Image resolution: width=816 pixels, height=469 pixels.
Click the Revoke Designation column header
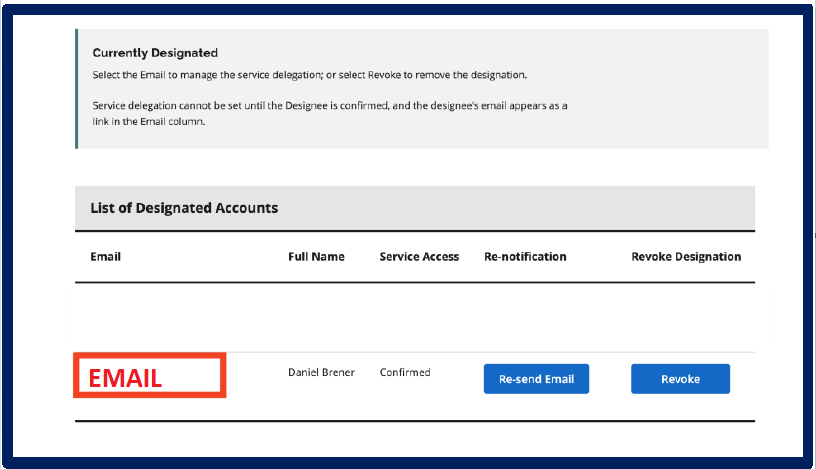[x=686, y=257]
